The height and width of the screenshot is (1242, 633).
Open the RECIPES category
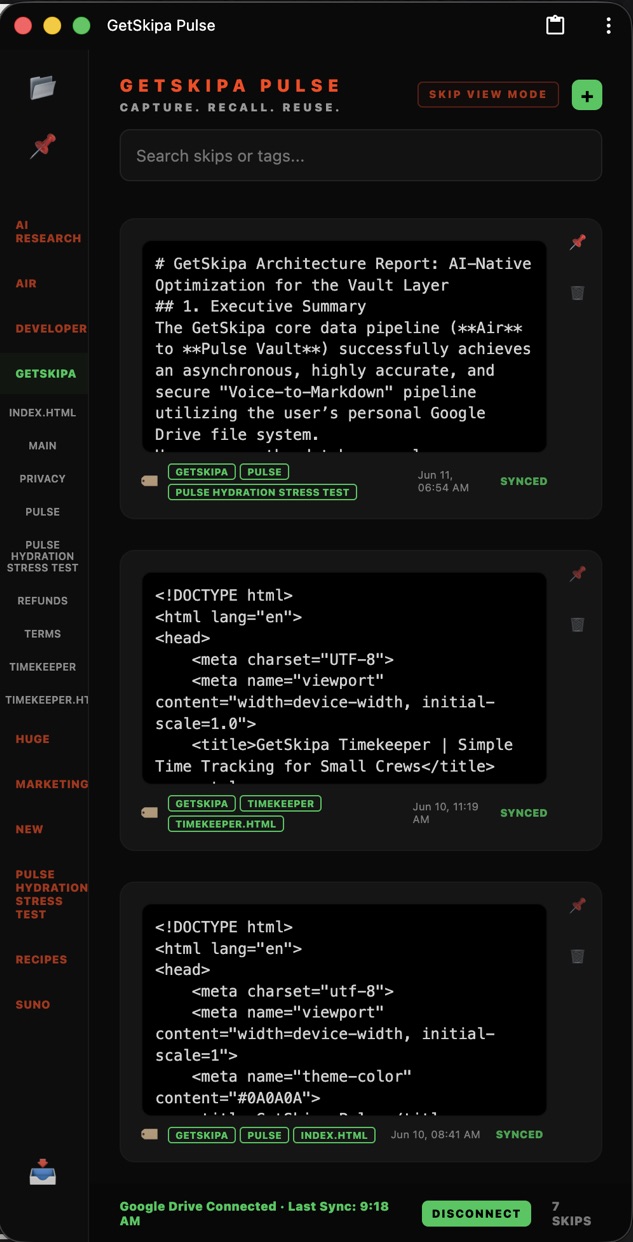41,960
